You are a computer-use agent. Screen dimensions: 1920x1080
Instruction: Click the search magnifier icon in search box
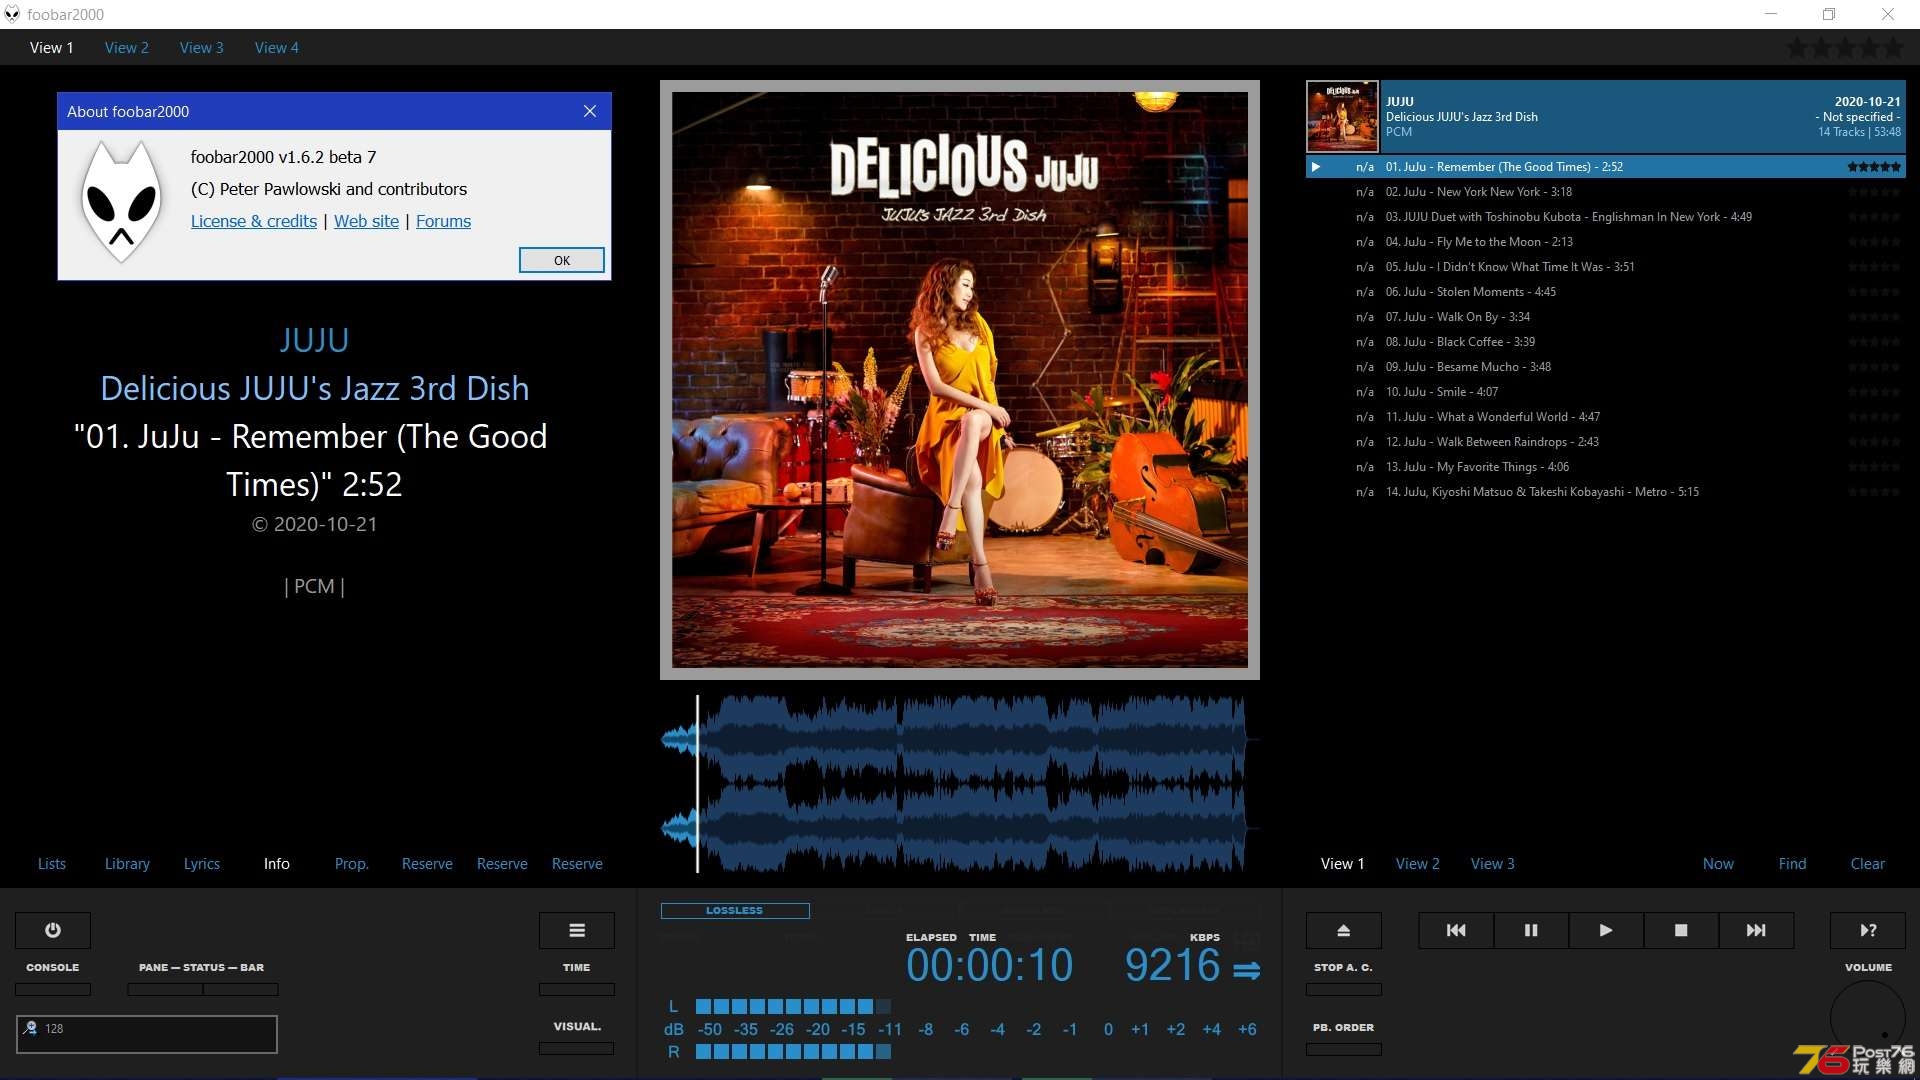click(x=31, y=1028)
